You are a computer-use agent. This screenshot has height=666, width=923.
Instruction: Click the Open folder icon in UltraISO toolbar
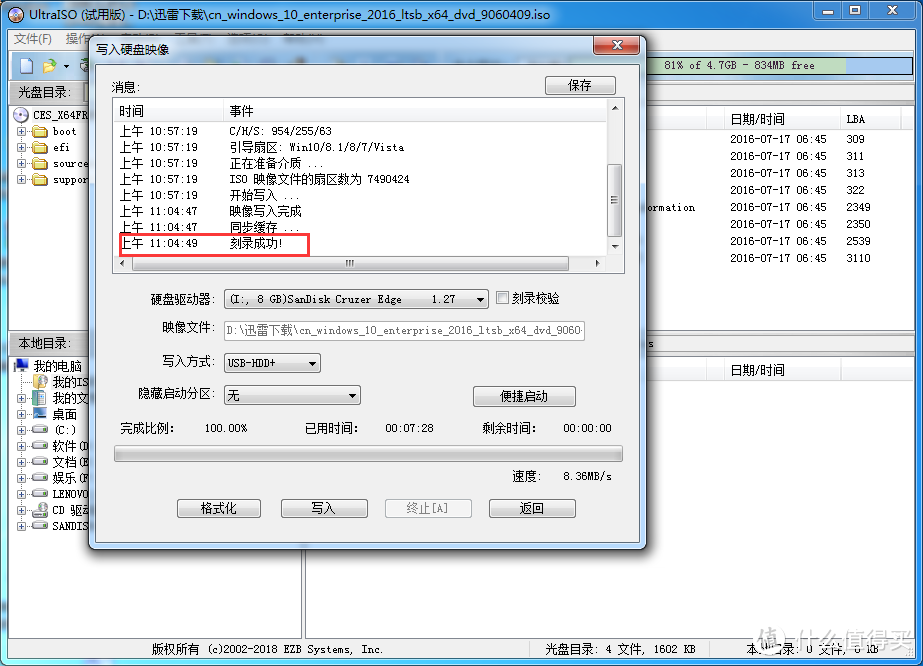49,66
